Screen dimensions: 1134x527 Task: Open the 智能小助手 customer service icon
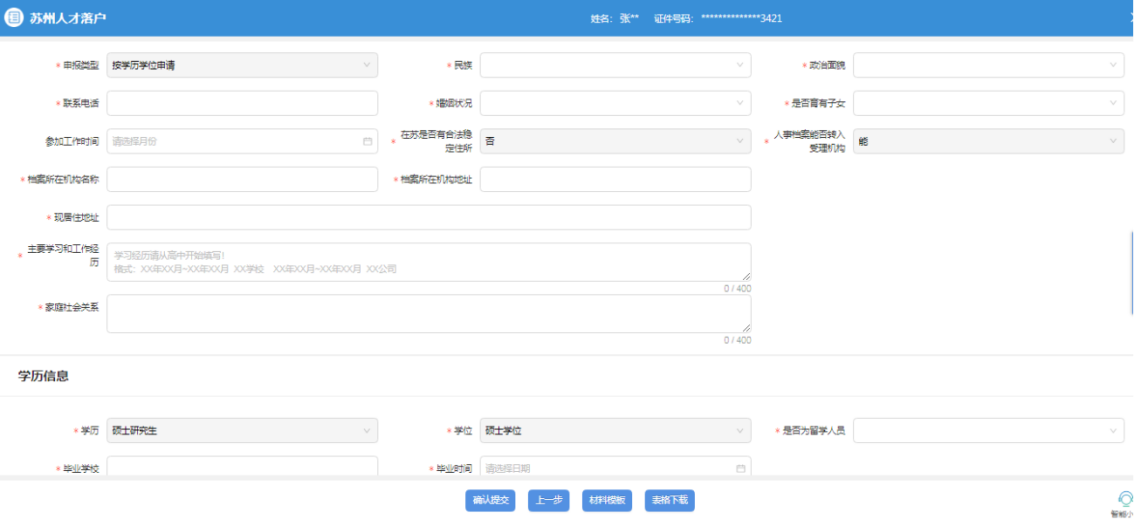pyautogui.click(x=1125, y=500)
